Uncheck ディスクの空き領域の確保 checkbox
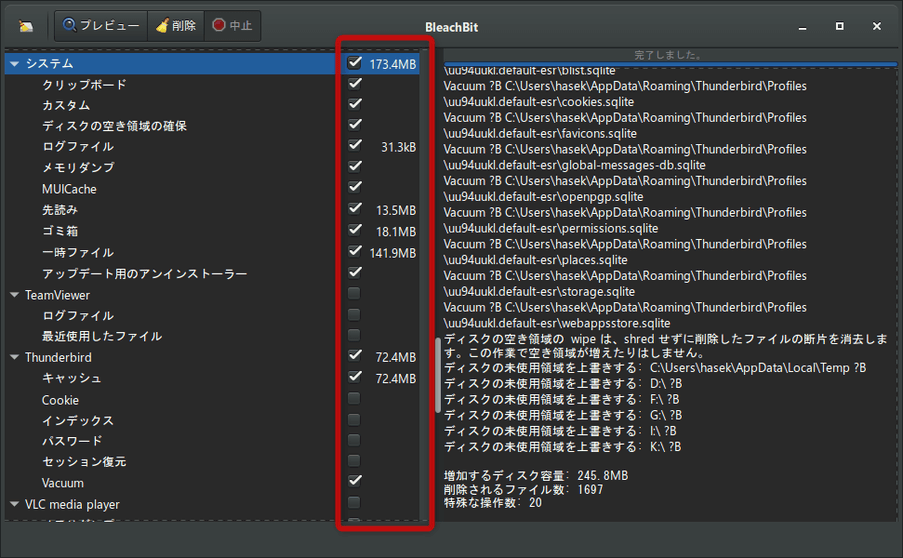903x558 pixels. click(355, 125)
